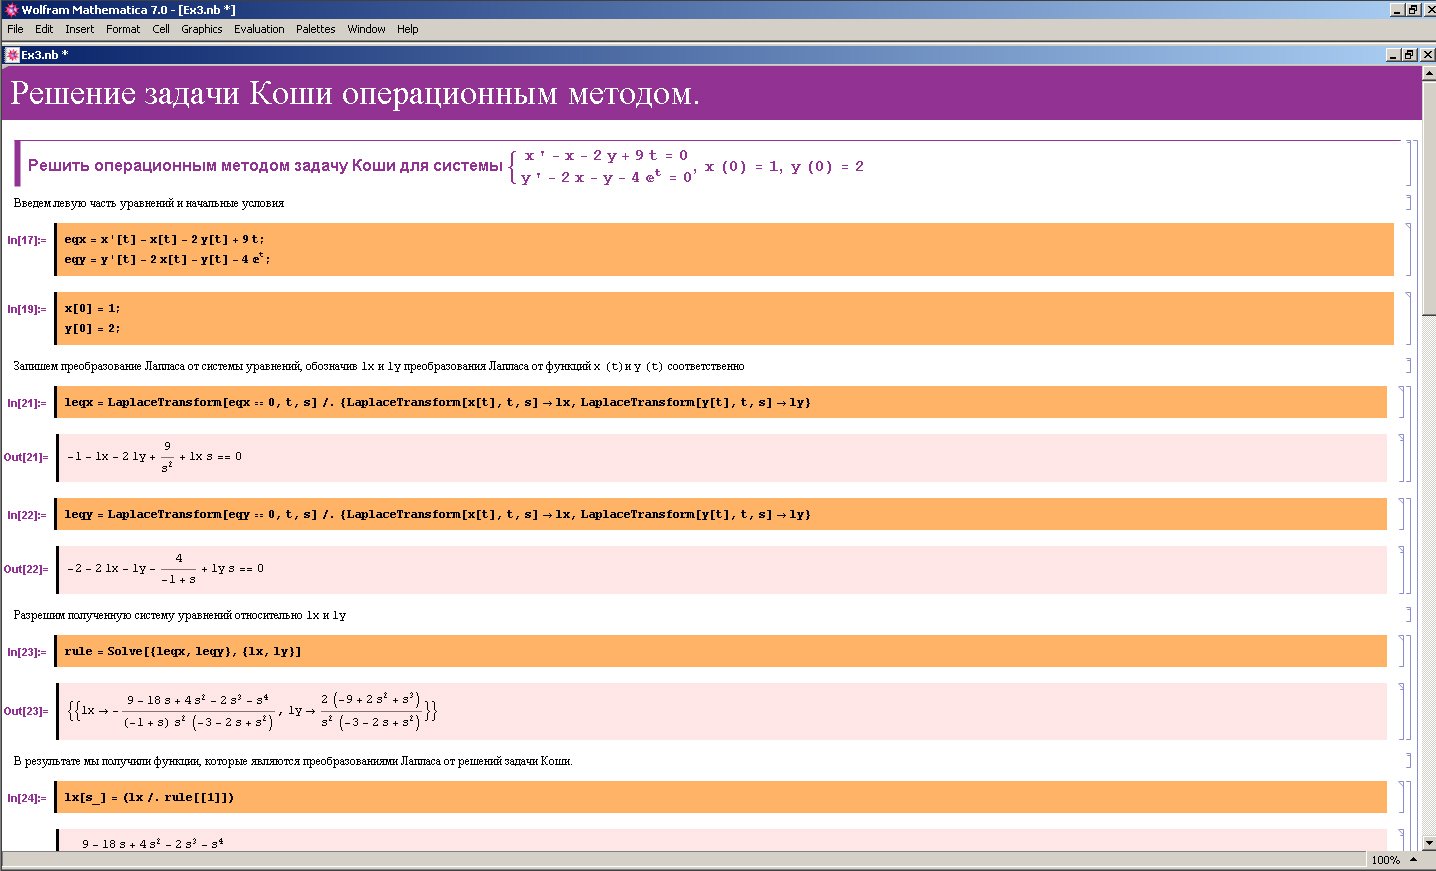The height and width of the screenshot is (871, 1436).
Task: Click the Ex3.nb notebook document icon
Action: click(x=12, y=55)
